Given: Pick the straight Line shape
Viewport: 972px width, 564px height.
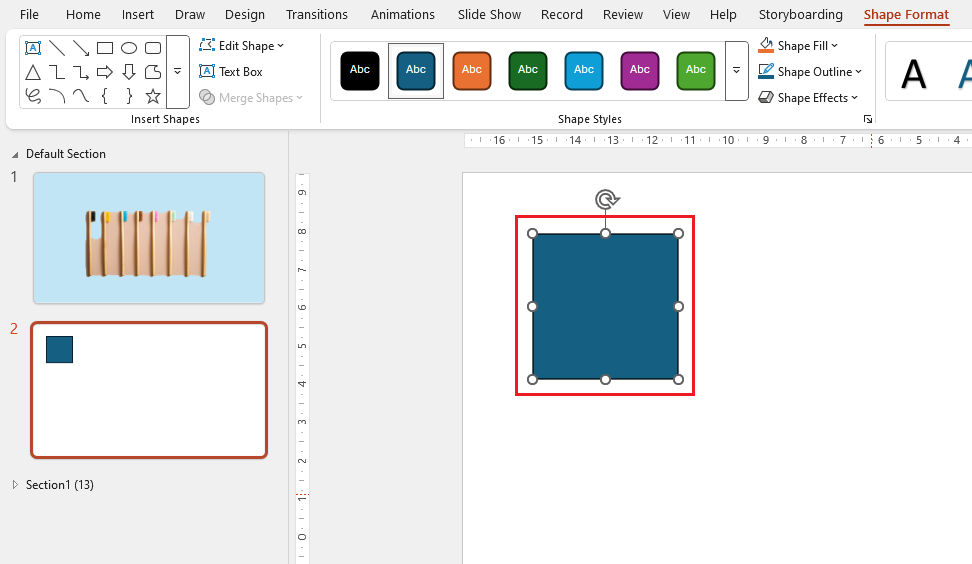Looking at the screenshot, I should (x=57, y=48).
